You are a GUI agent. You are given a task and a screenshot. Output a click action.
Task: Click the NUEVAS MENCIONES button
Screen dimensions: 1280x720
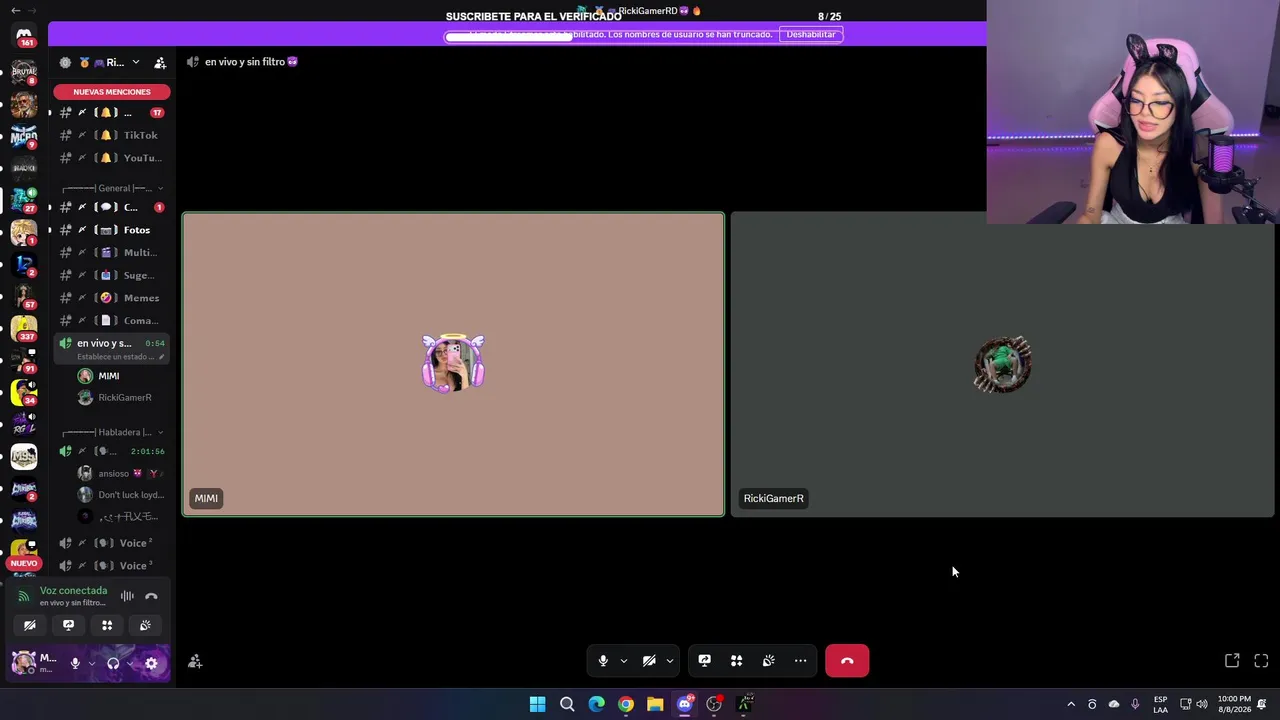pos(112,92)
